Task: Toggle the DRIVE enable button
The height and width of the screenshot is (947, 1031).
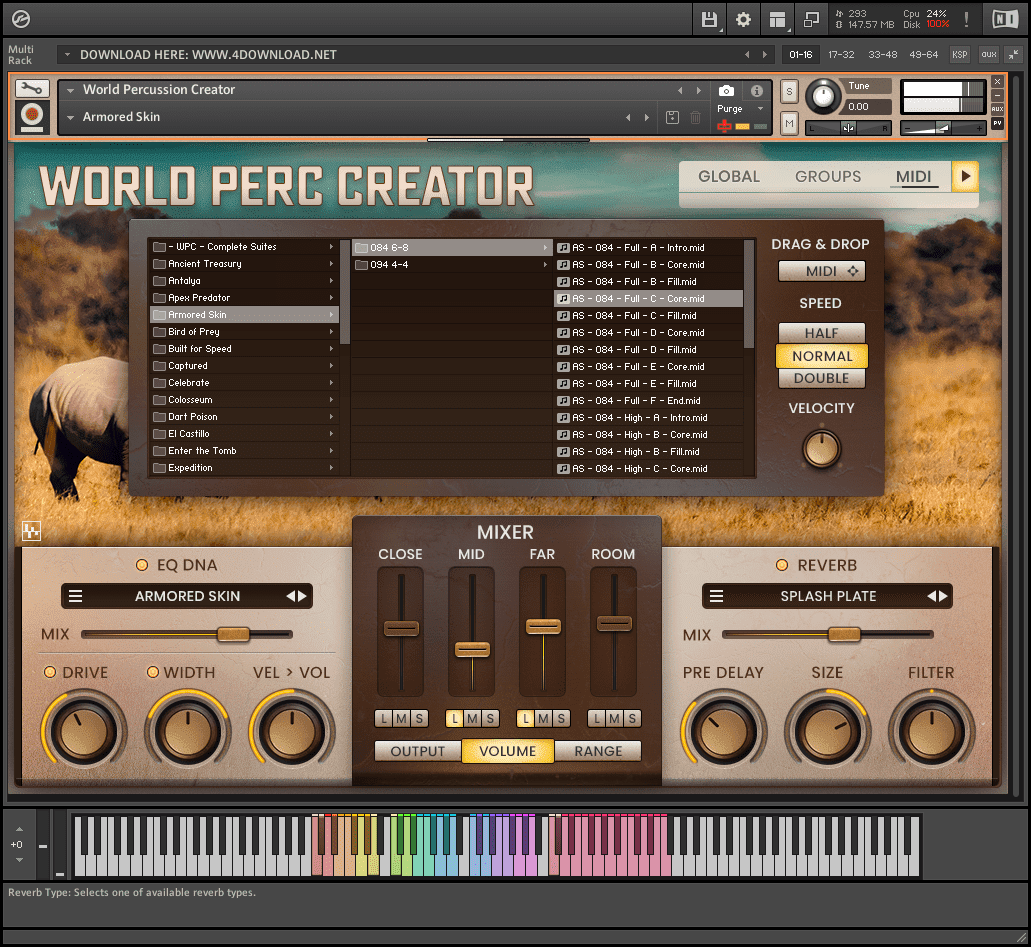Action: pos(50,672)
